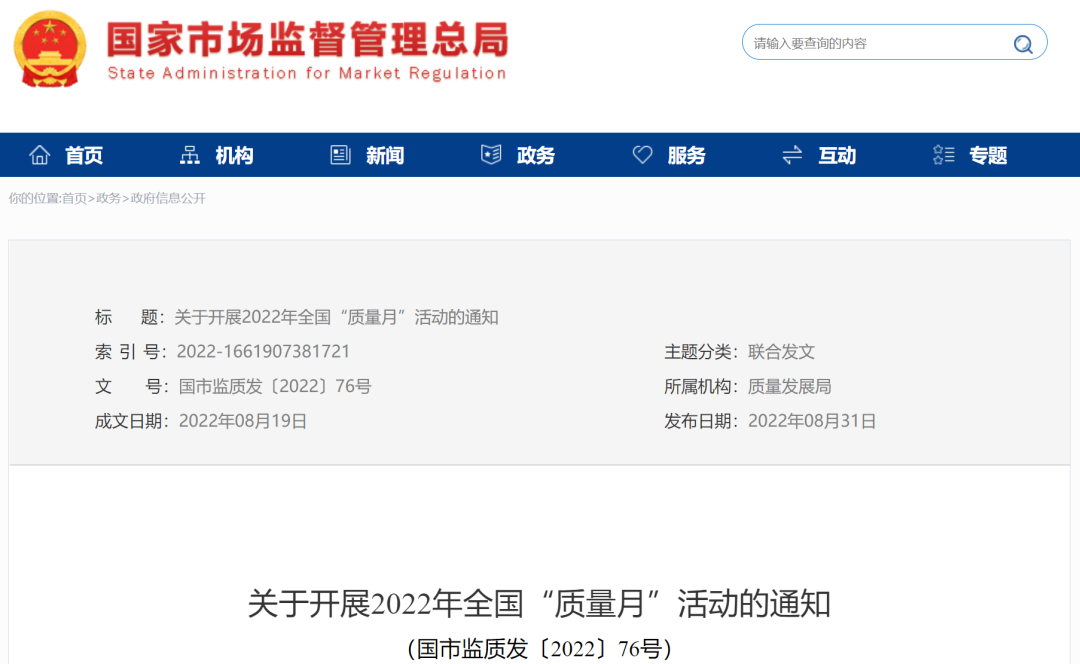This screenshot has width=1080, height=664.
Task: Open the 机构 navigation menu item
Action: 234,156
